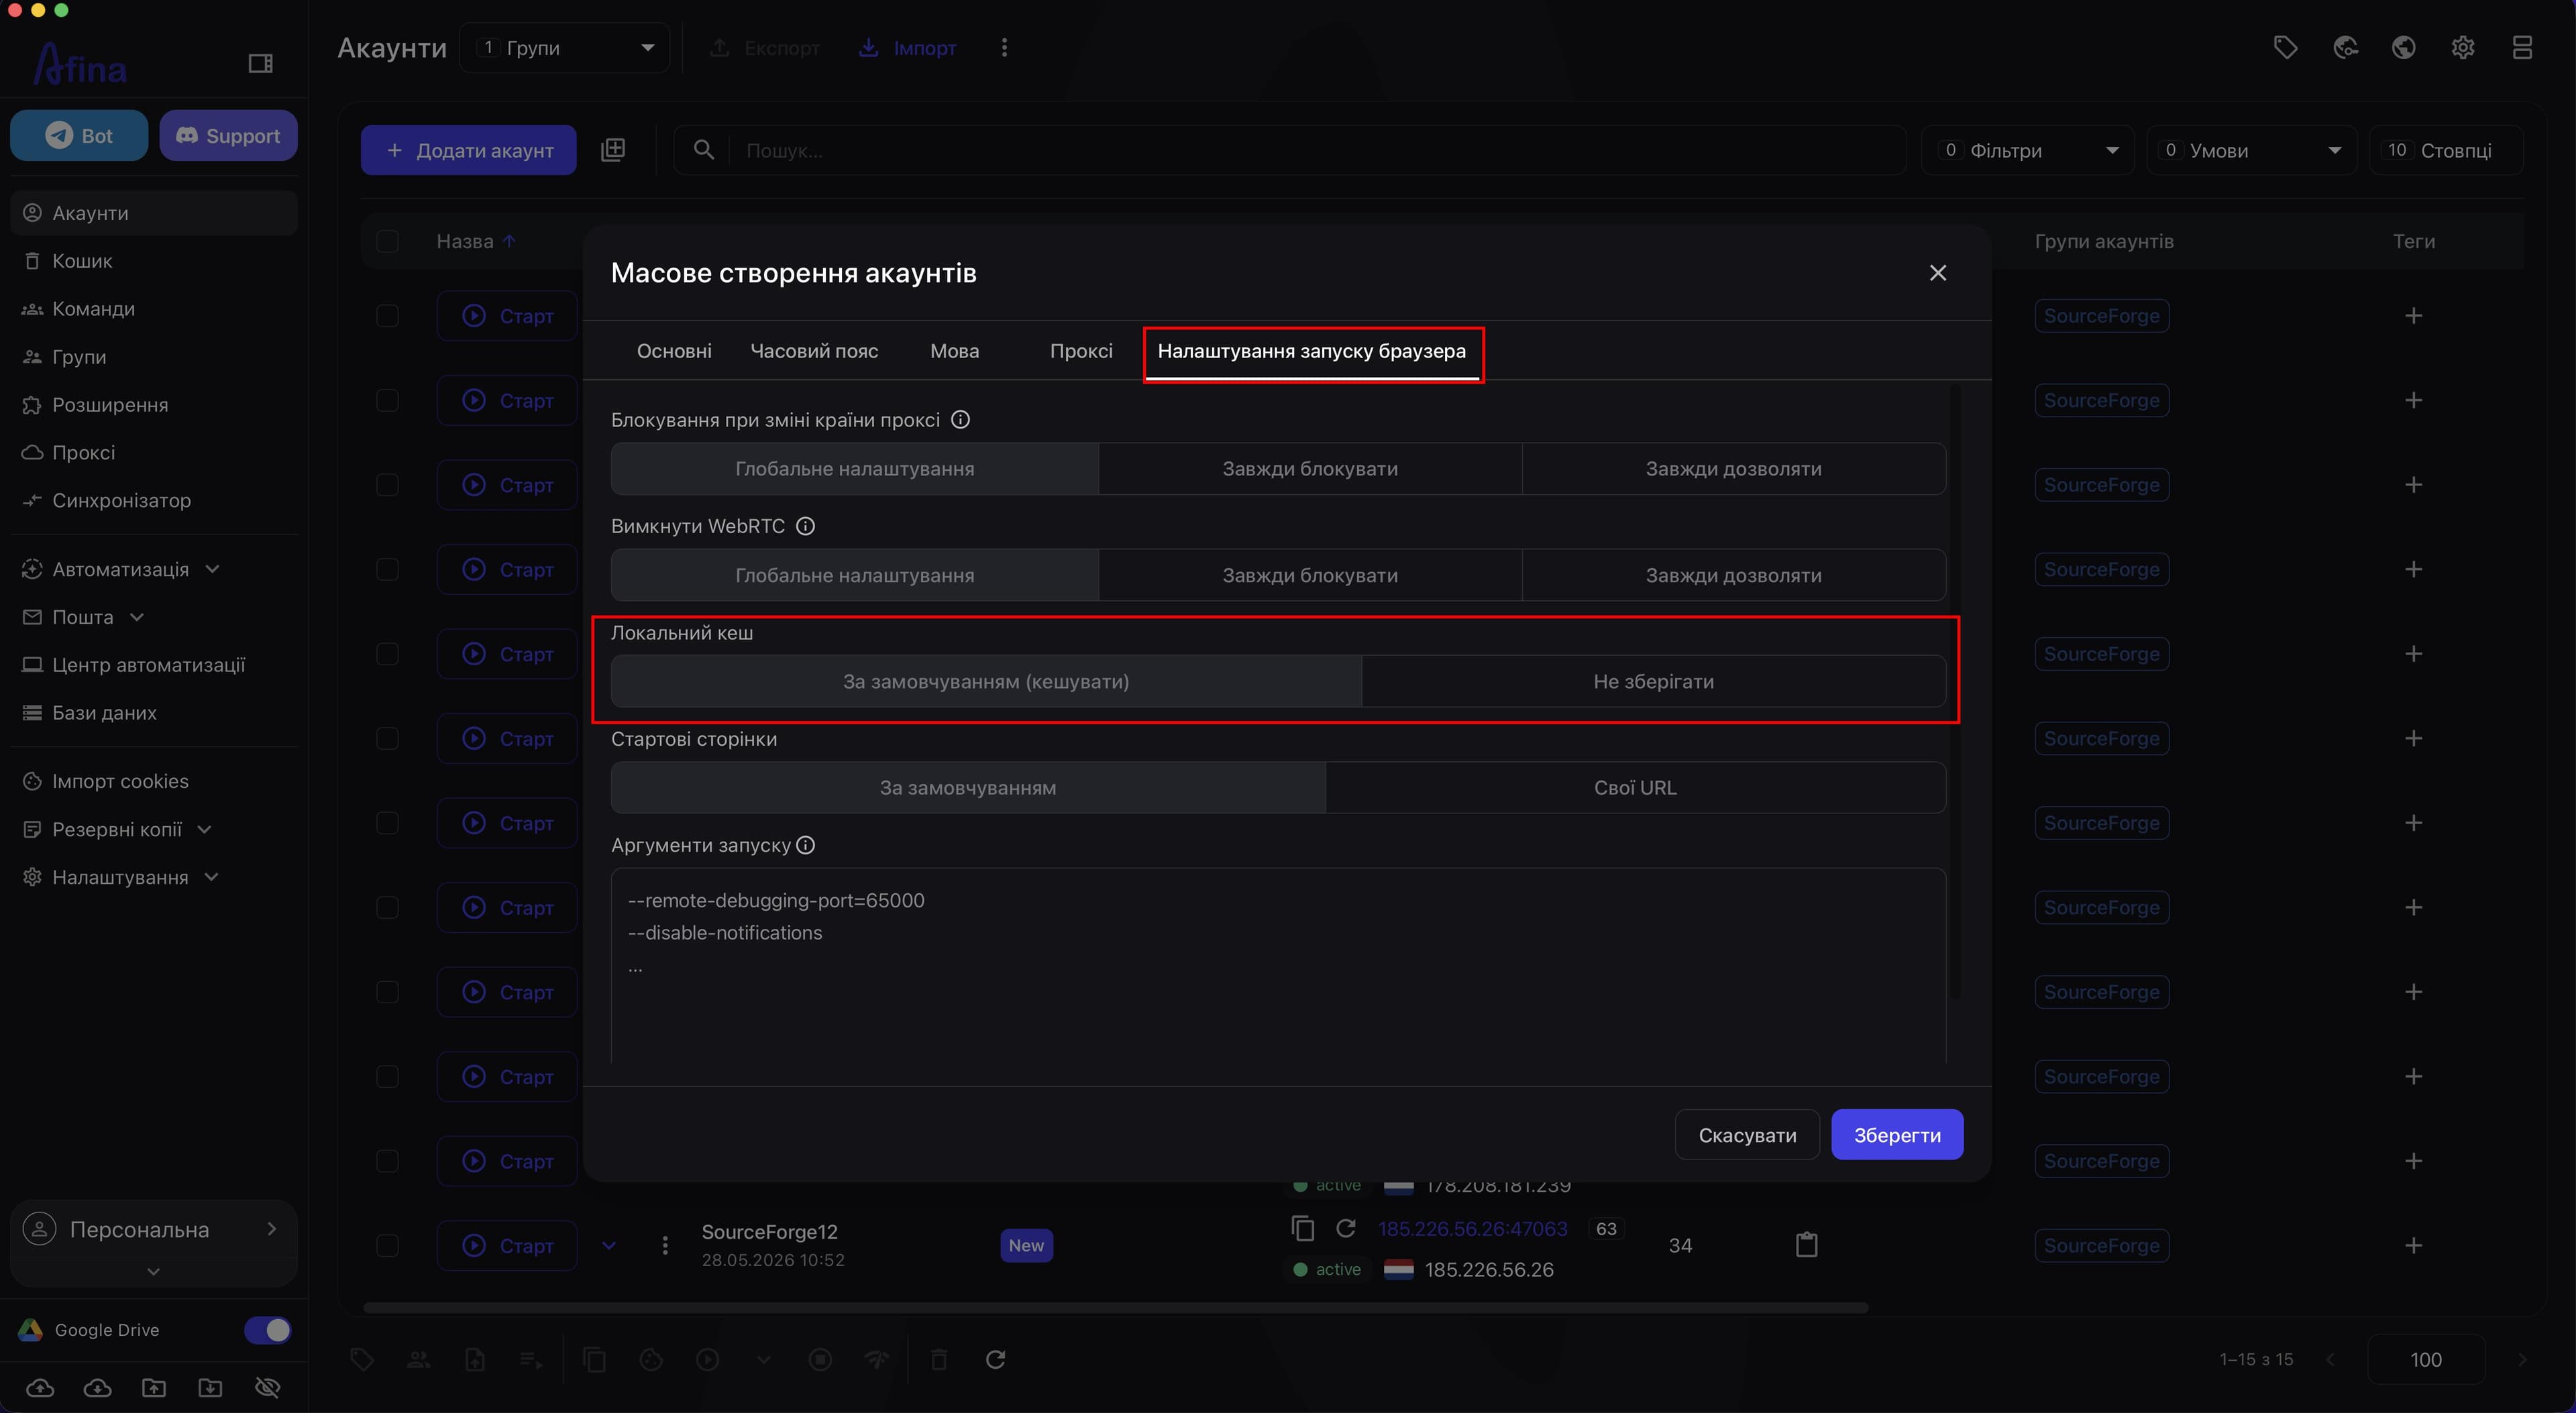Screen dimensions: 2576x1413
Task: Click the globe icon in top bar
Action: pos(2404,47)
